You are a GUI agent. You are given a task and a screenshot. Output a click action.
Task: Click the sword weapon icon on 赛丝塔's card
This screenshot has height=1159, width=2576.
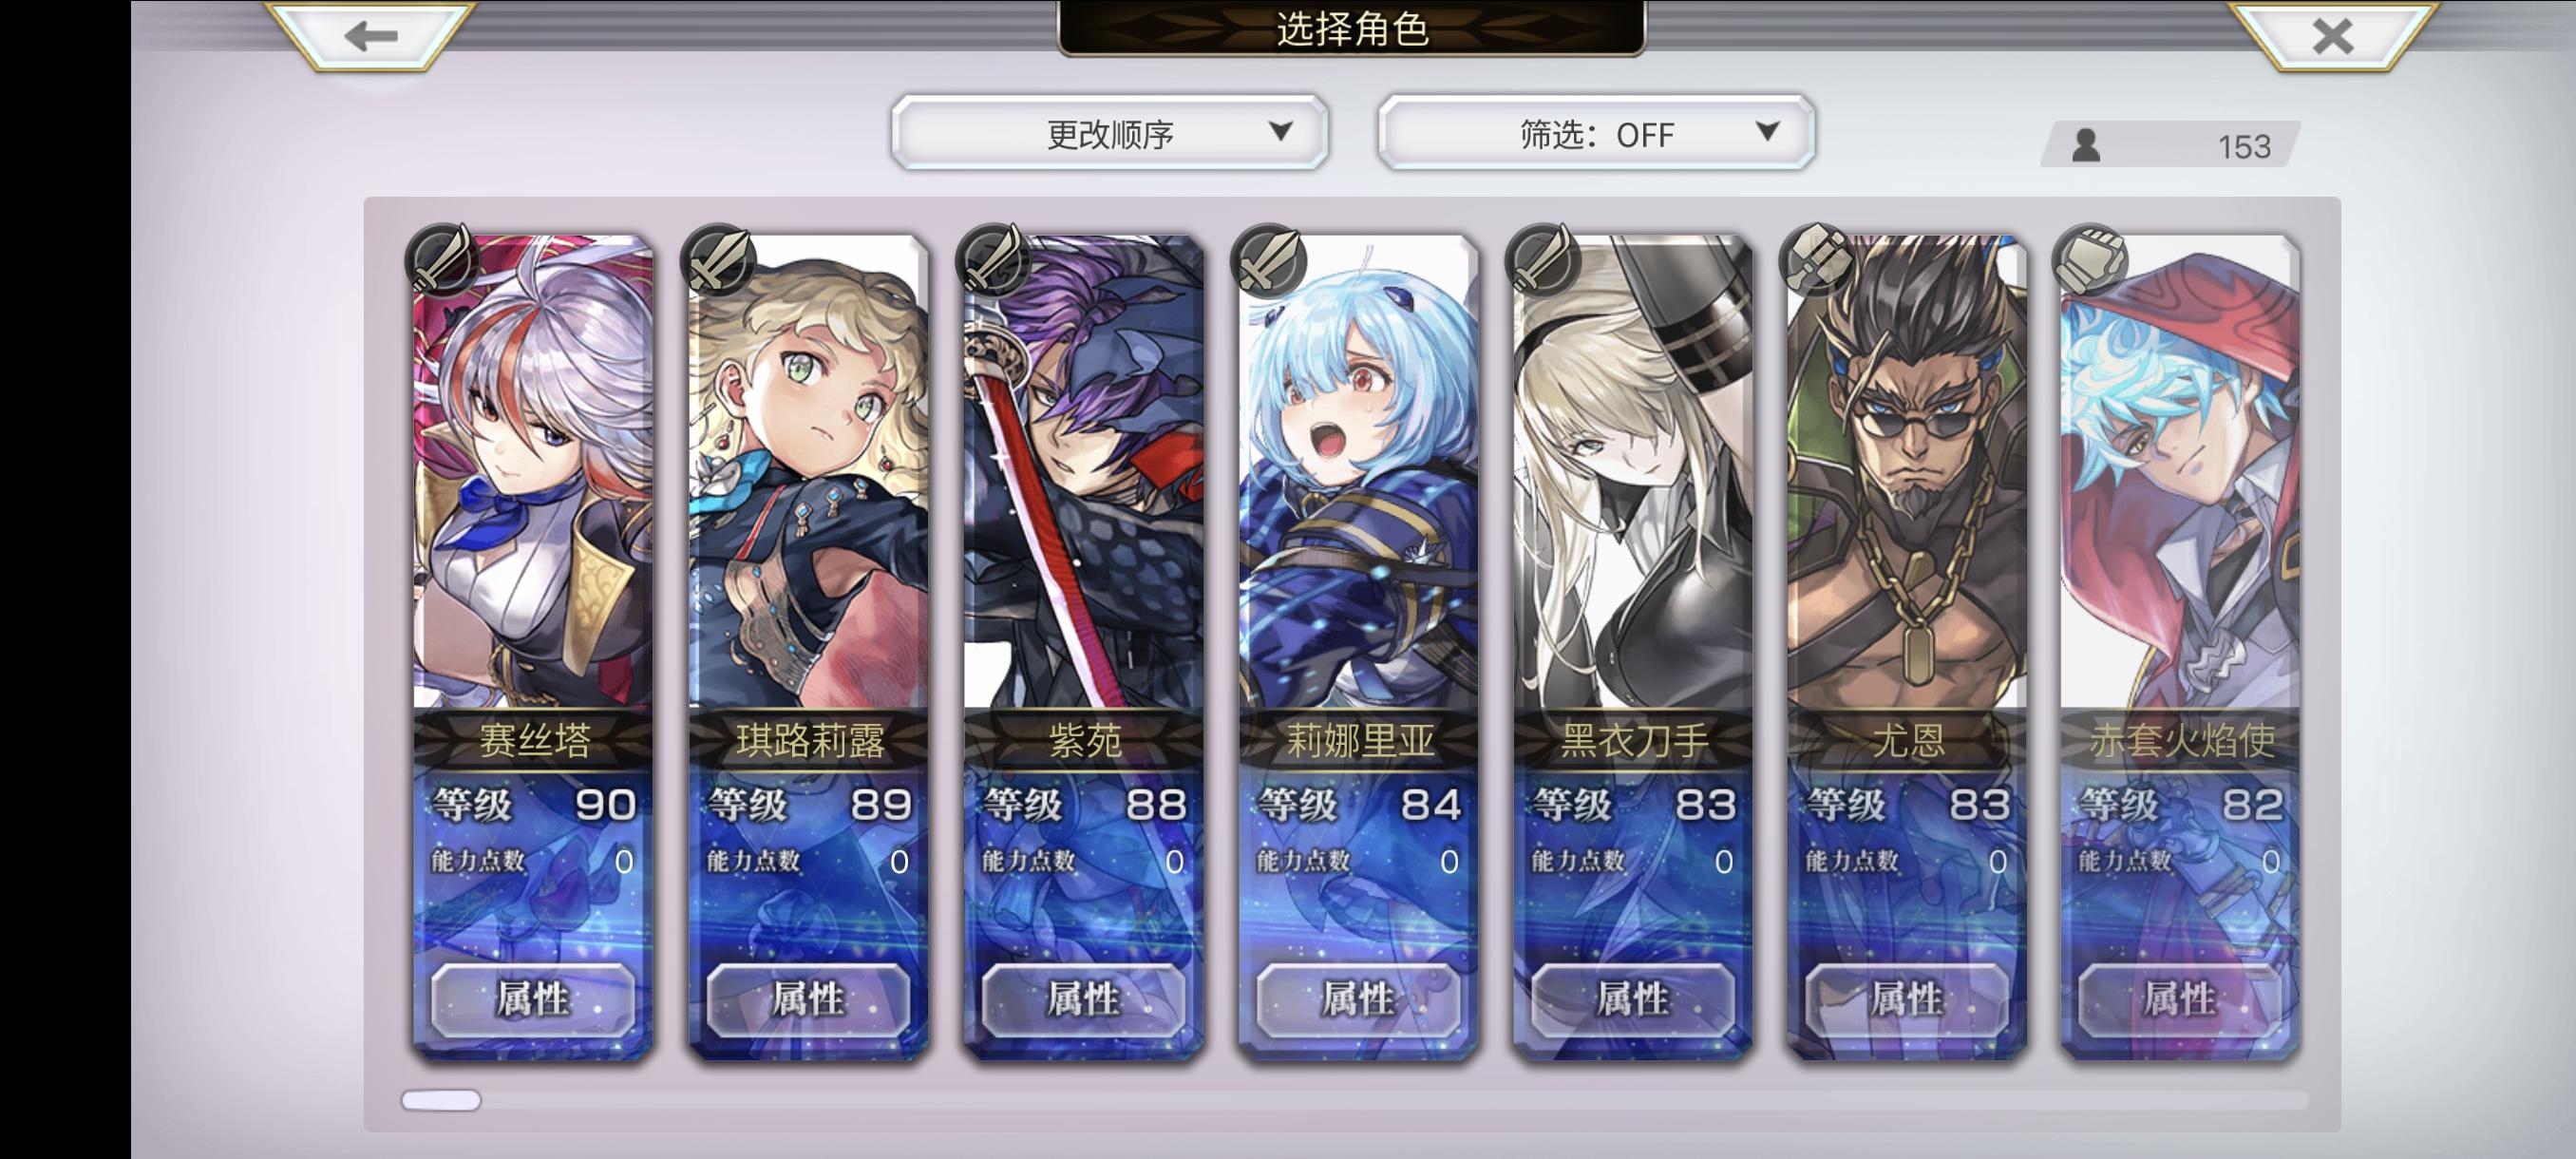tap(442, 260)
